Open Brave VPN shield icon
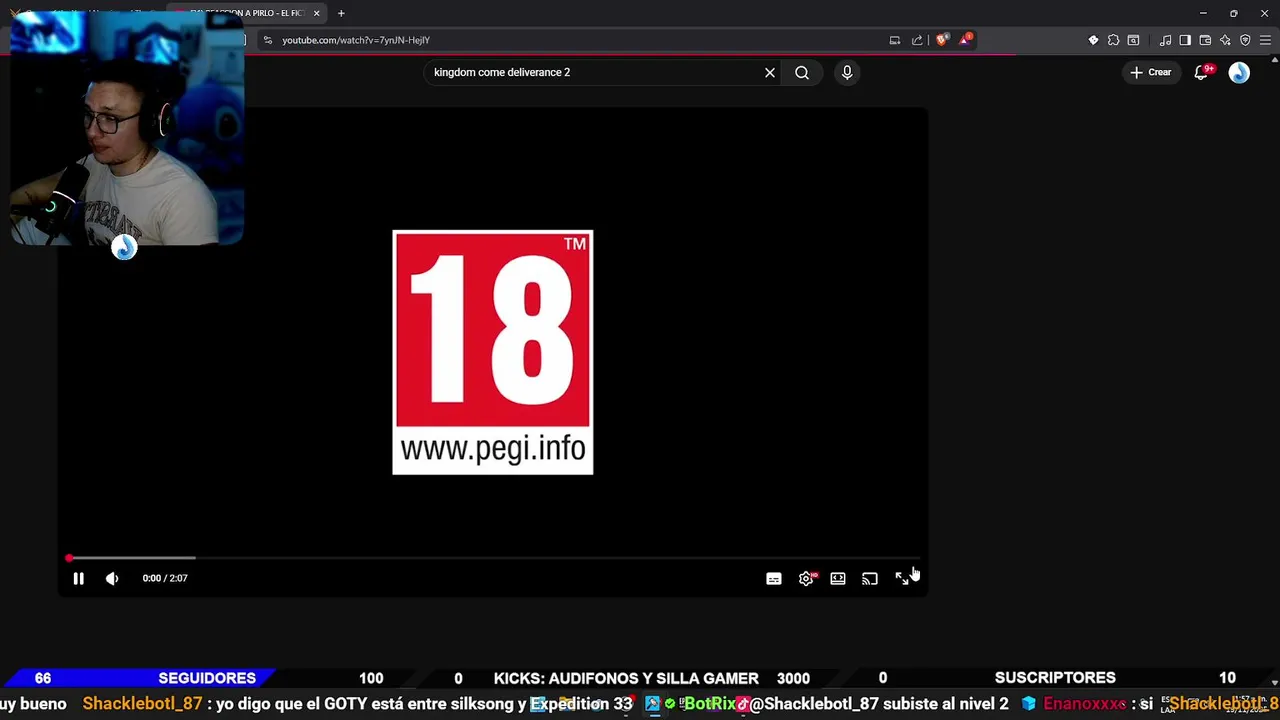Viewport: 1280px width, 720px height. [x=1245, y=40]
